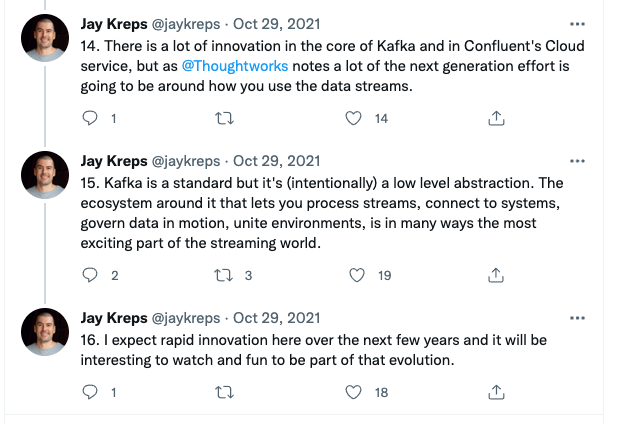Image resolution: width=621 pixels, height=424 pixels.
Task: Open more options for tweet 16
Action: 577,317
